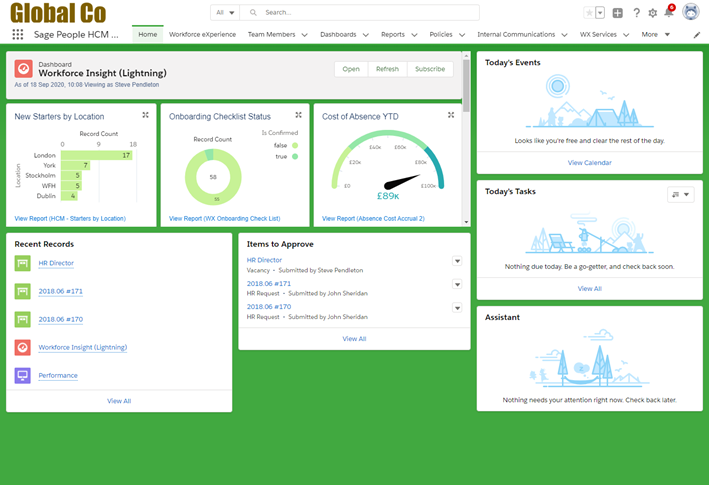Open the View Calendar link

click(x=589, y=162)
